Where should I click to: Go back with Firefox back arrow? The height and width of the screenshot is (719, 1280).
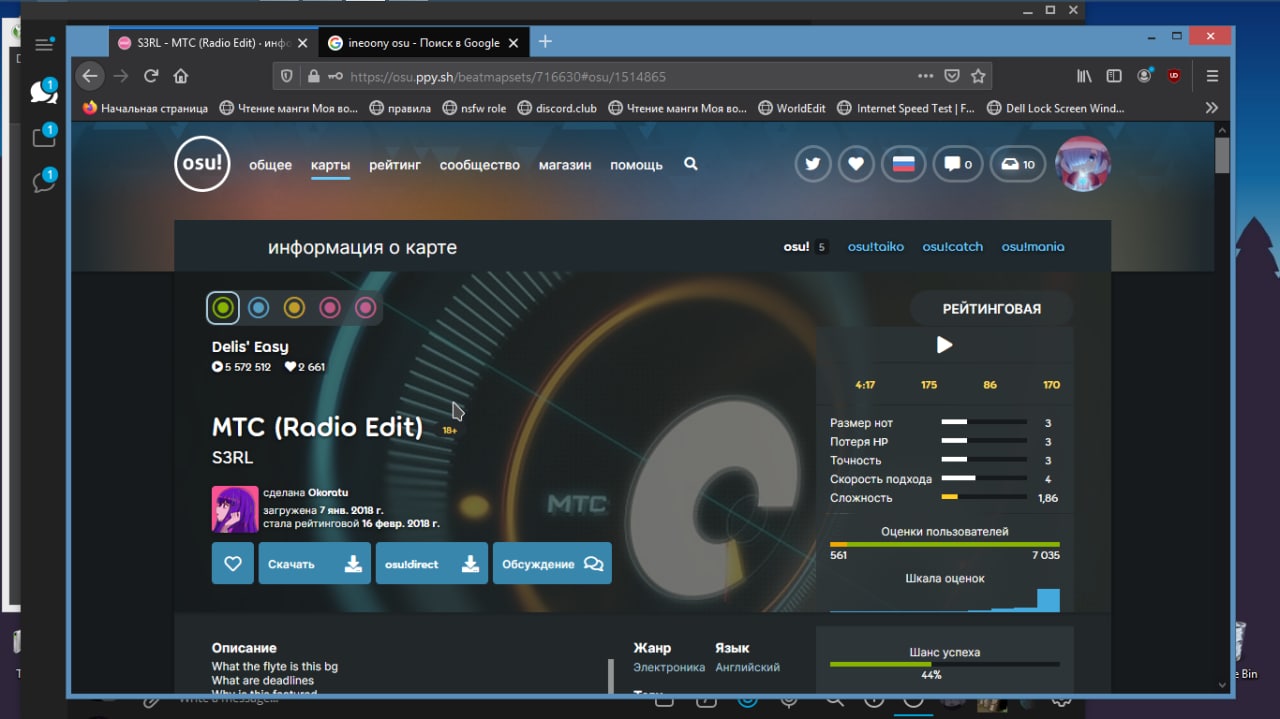[90, 76]
